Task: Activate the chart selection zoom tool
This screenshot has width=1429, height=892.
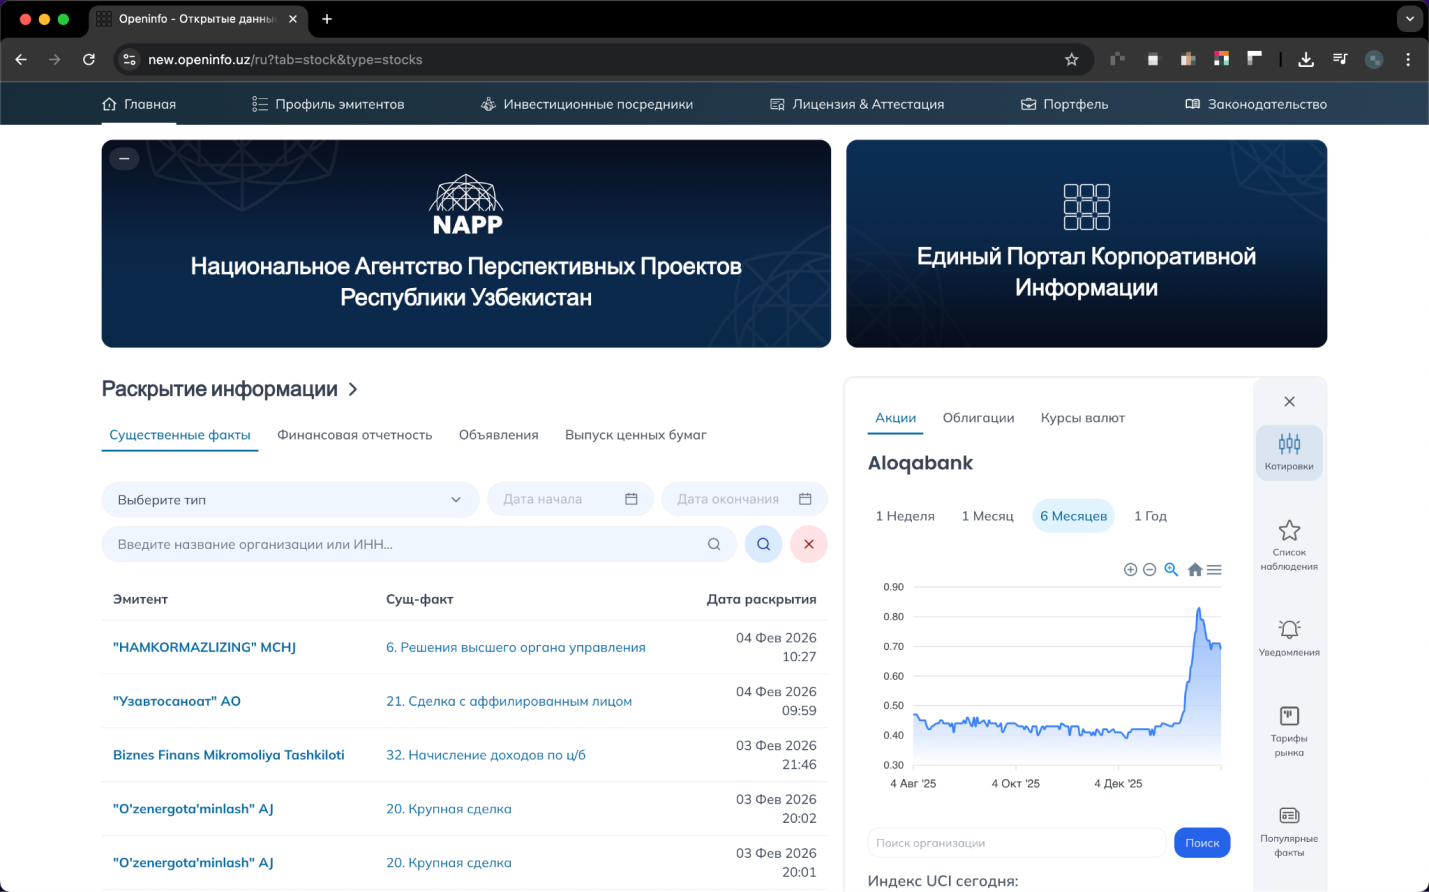Action: [1171, 570]
